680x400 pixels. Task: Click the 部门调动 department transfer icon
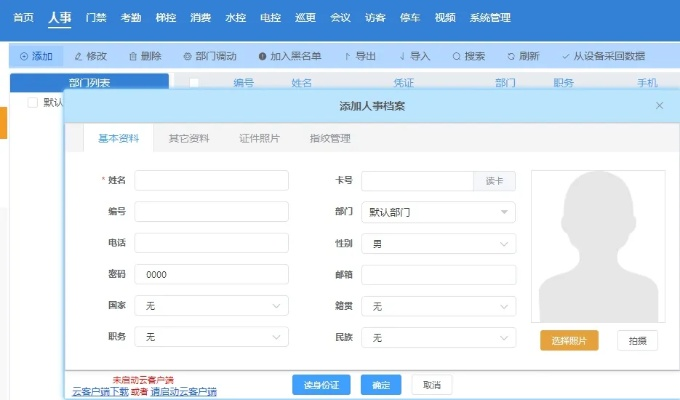[188, 56]
